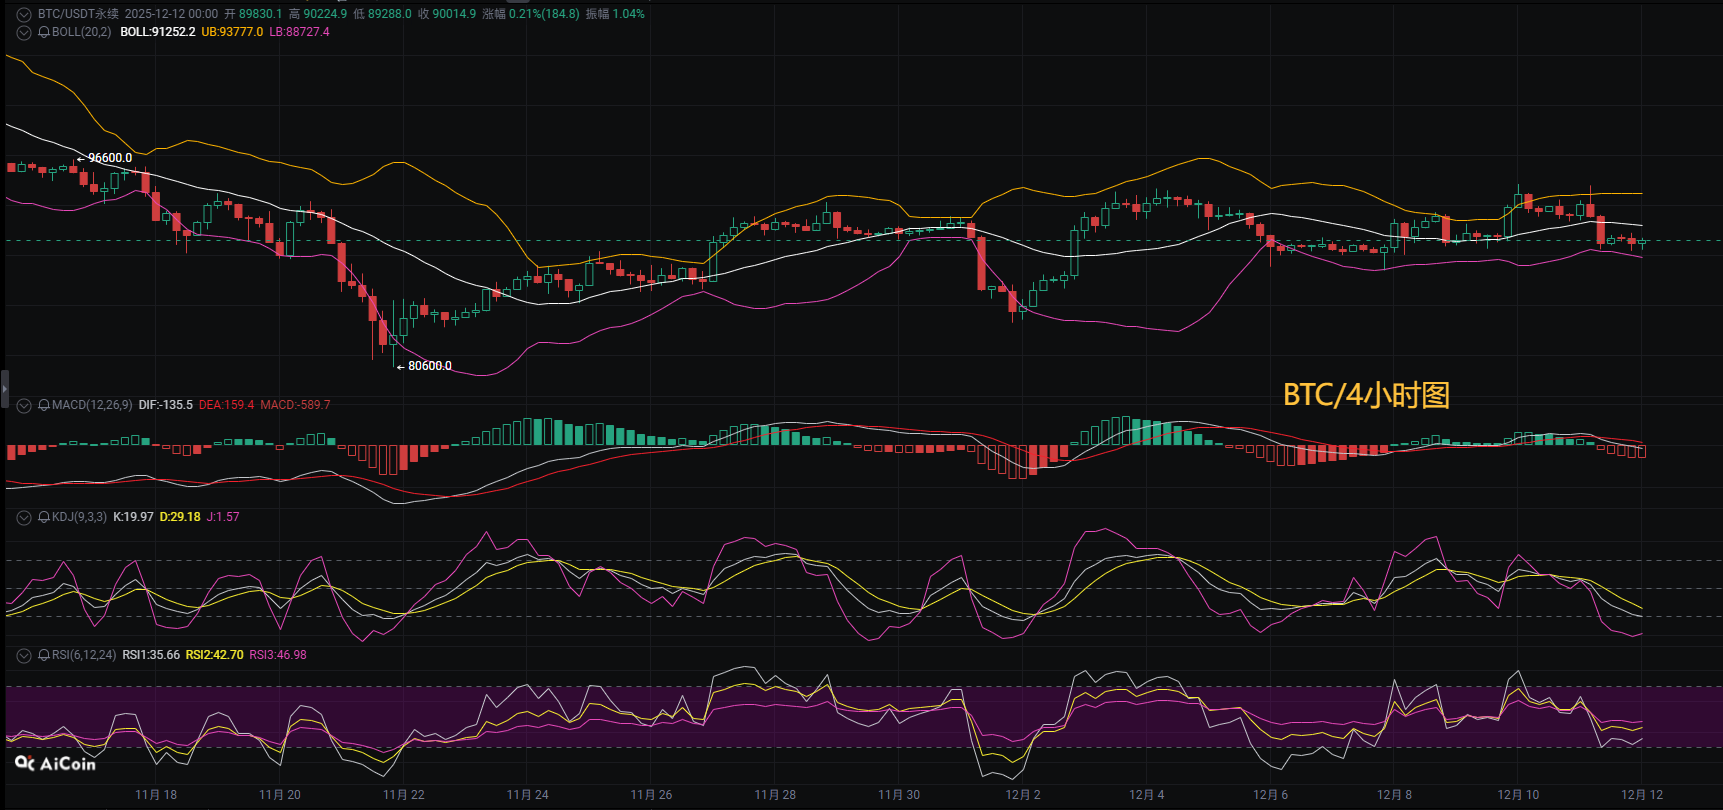Set an alert using the MACD bell icon
This screenshot has height=810, width=1723.
tap(44, 405)
